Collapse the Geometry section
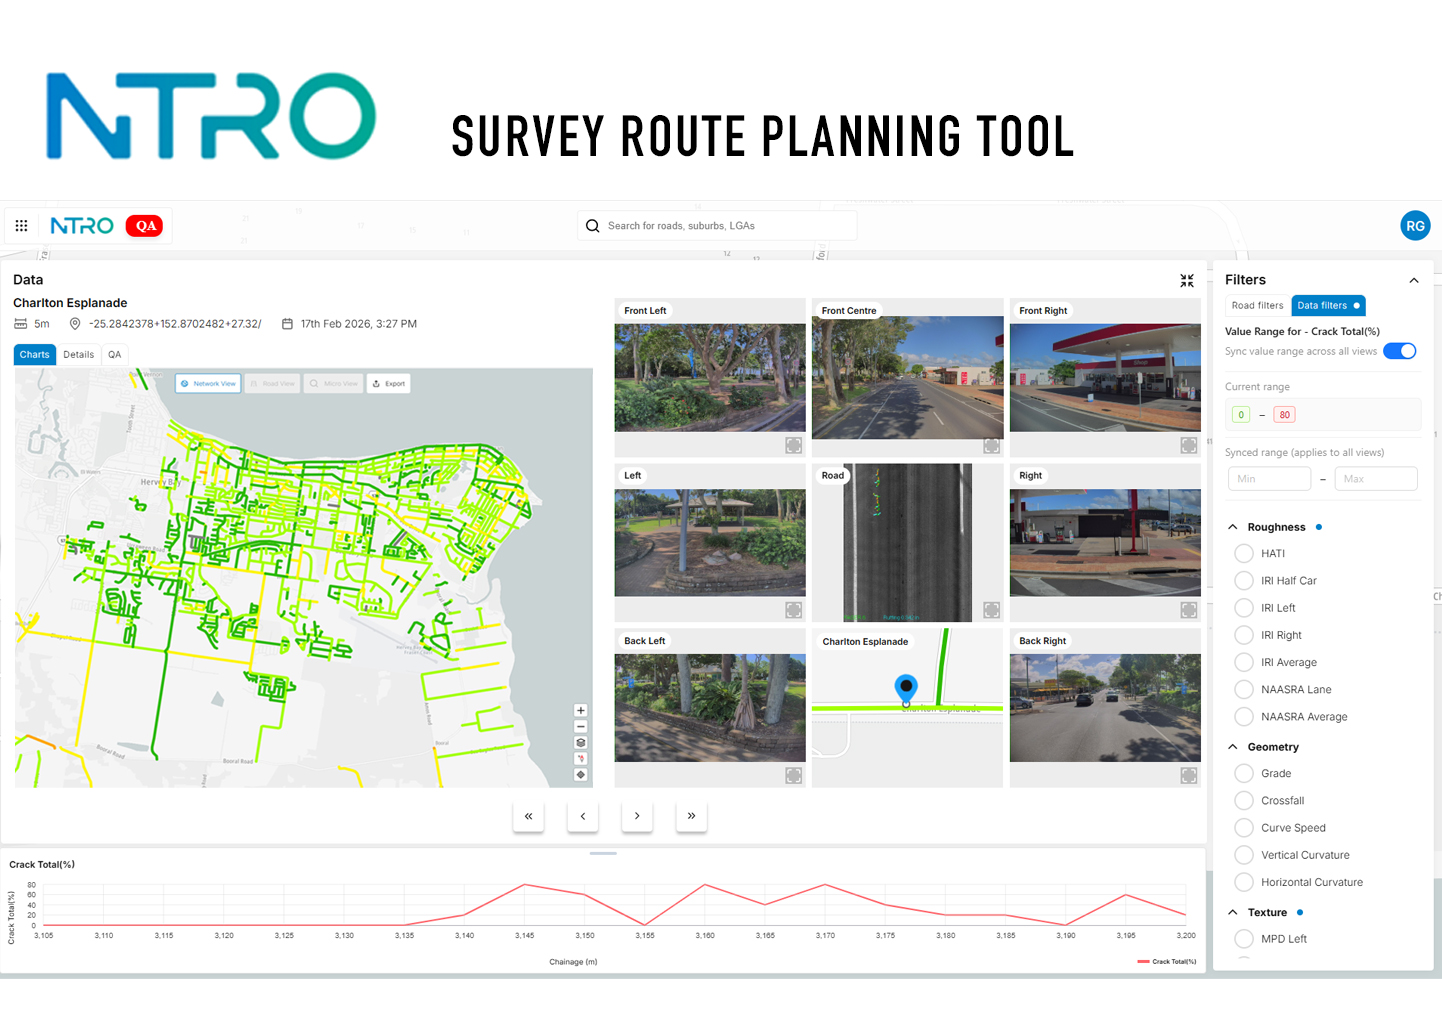 coord(1233,747)
